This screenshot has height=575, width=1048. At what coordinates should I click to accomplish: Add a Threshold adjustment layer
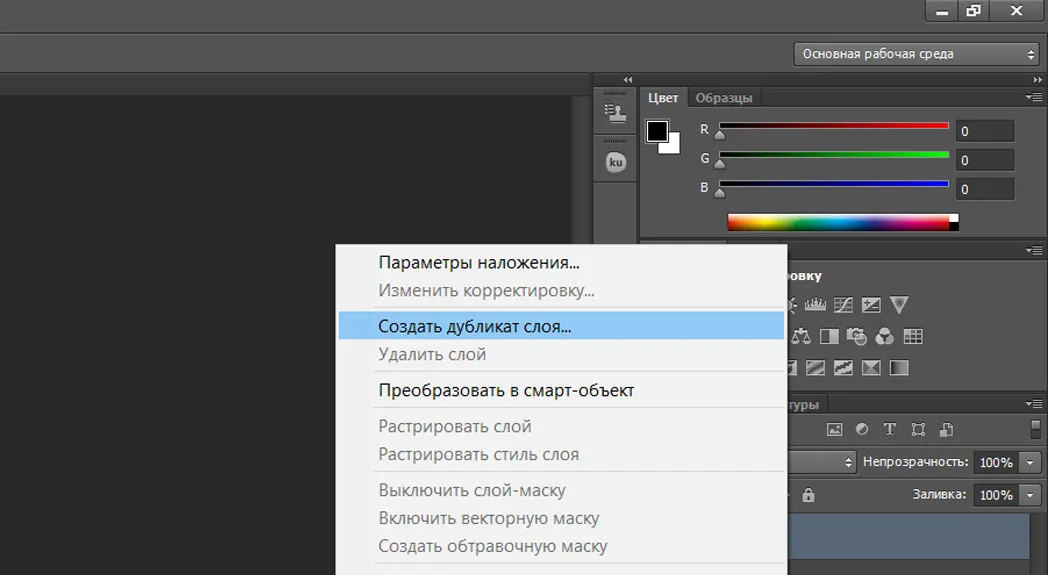click(843, 368)
